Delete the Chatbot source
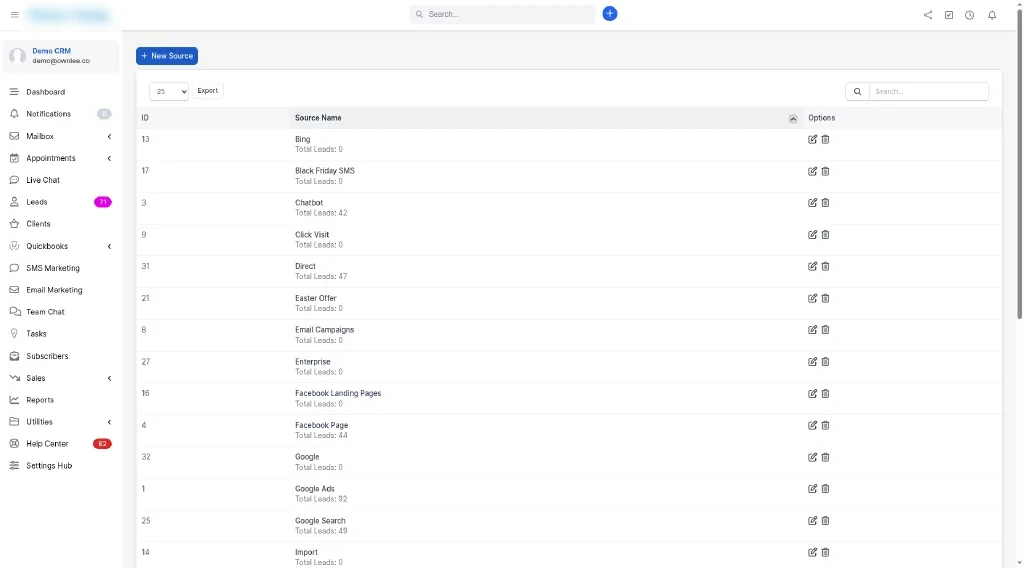1024x568 pixels. [825, 202]
